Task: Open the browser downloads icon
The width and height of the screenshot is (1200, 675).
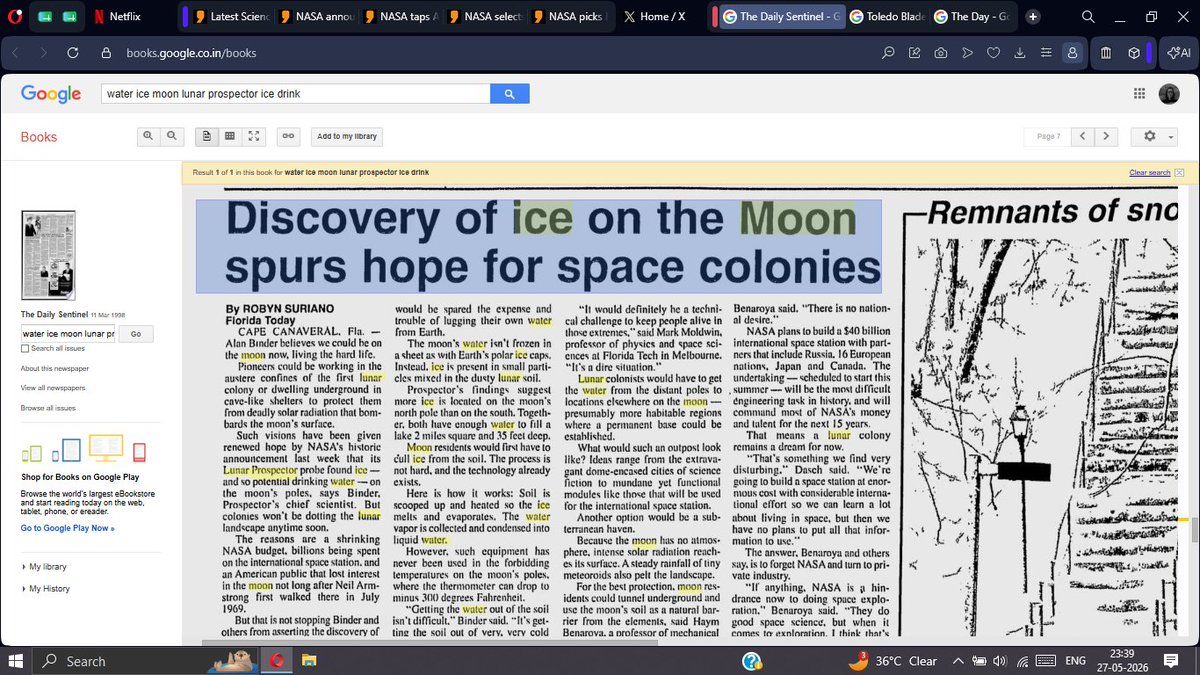Action: 1019,53
